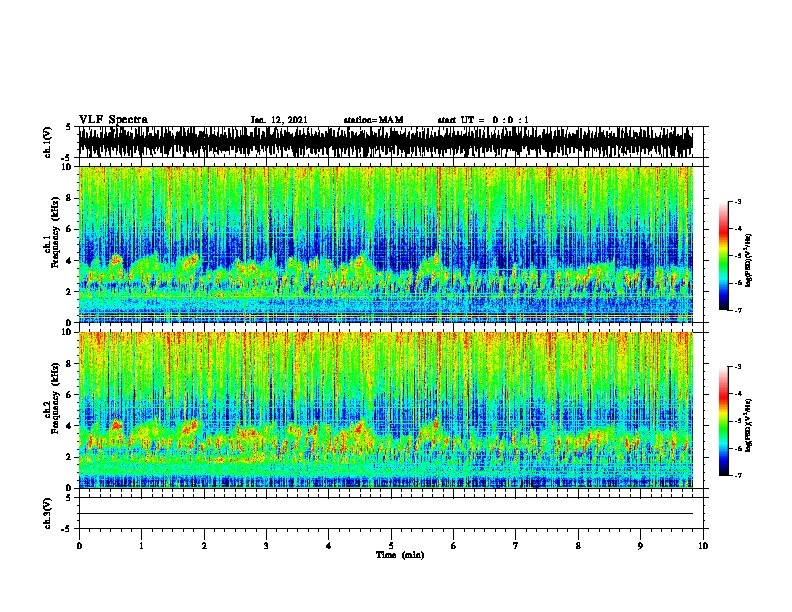Image resolution: width=792 pixels, height=612 pixels.
Task: Click the date text "Jan. 12, 2021"
Action: (279, 120)
